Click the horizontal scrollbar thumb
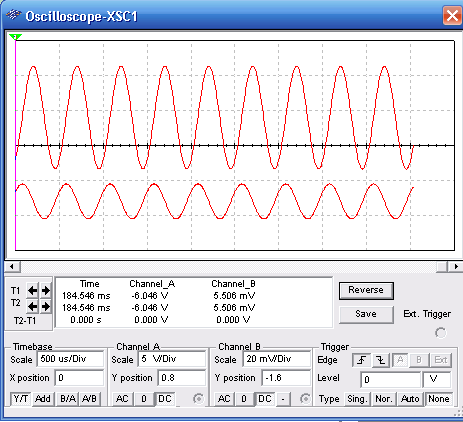 [x=442, y=267]
